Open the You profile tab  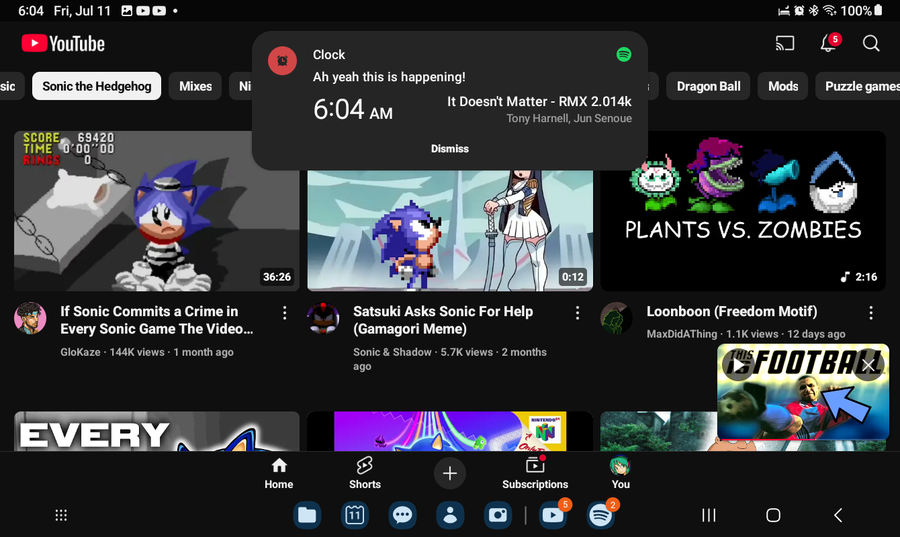620,473
